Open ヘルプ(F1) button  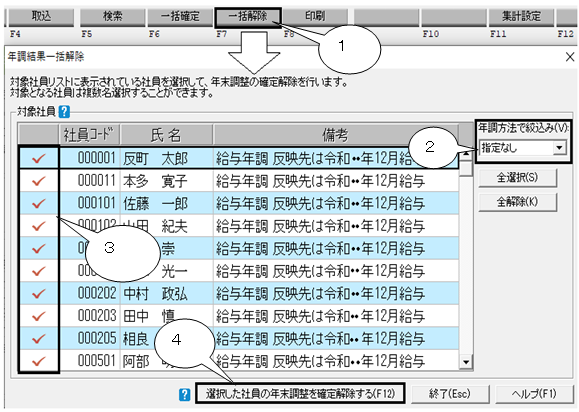[x=534, y=394]
